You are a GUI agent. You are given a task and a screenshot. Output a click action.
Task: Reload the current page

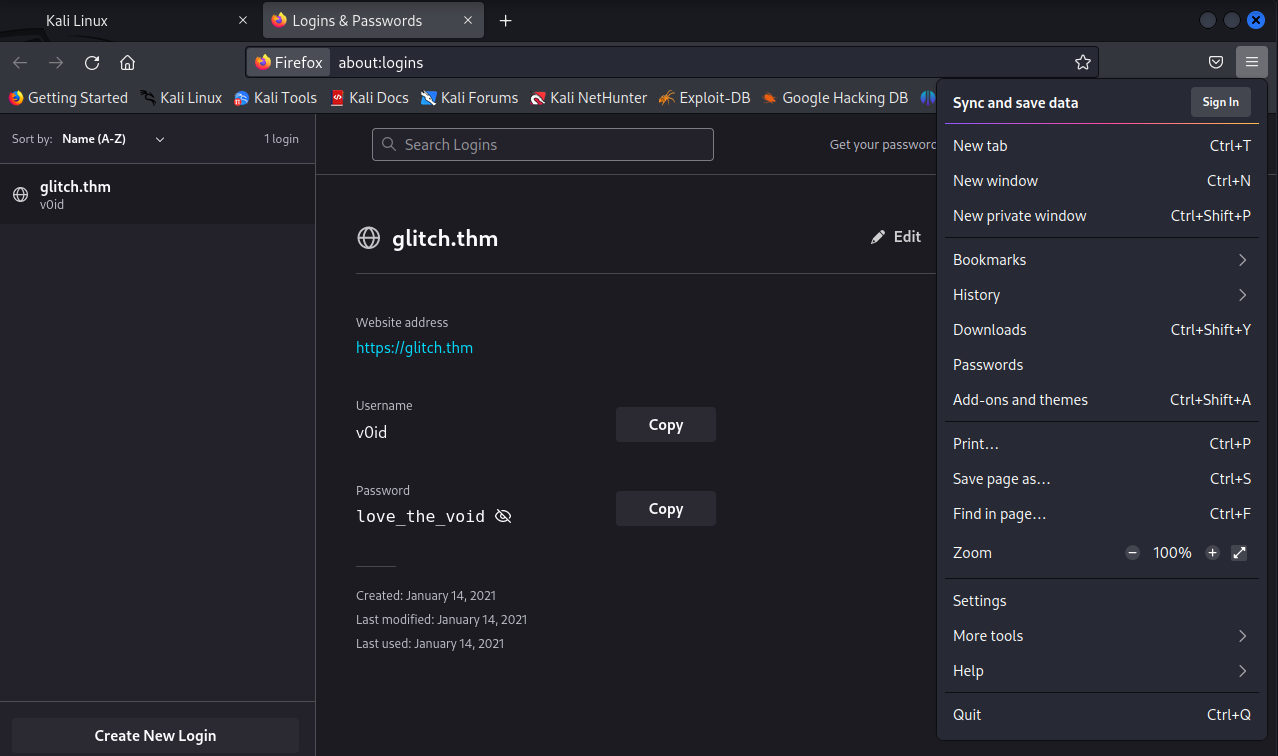pos(92,62)
